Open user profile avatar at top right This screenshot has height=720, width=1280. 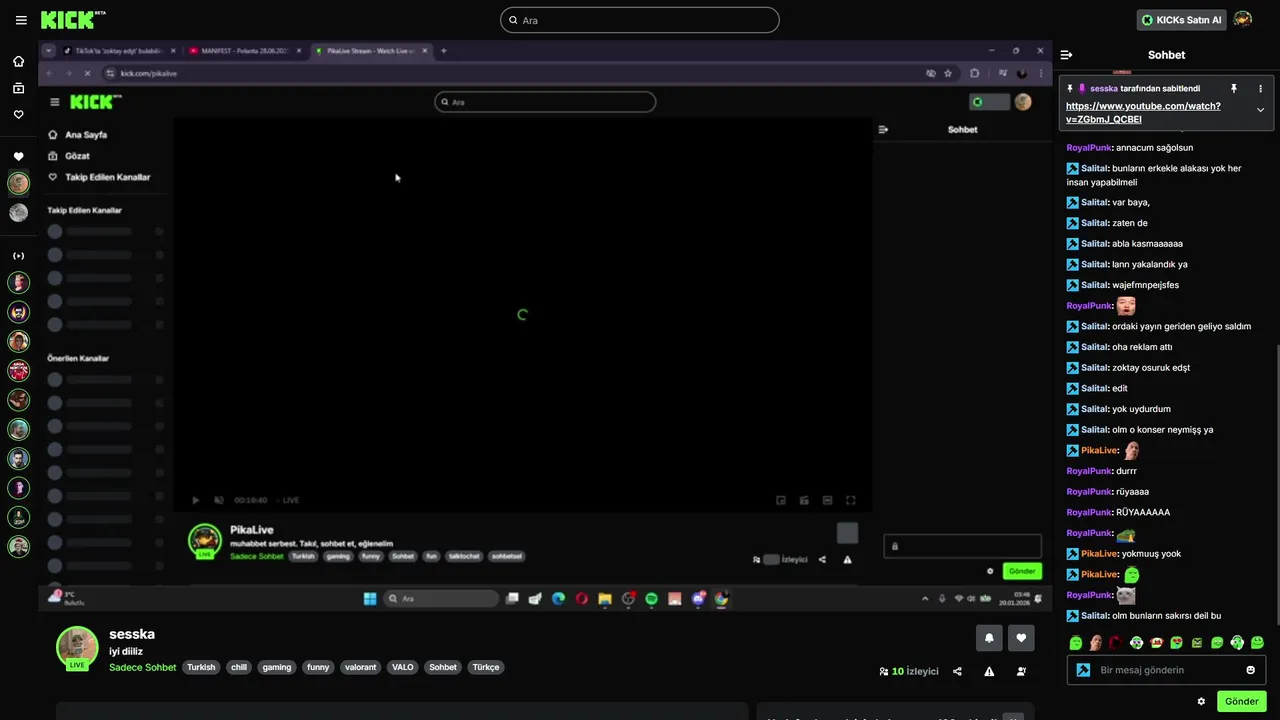tap(1243, 20)
